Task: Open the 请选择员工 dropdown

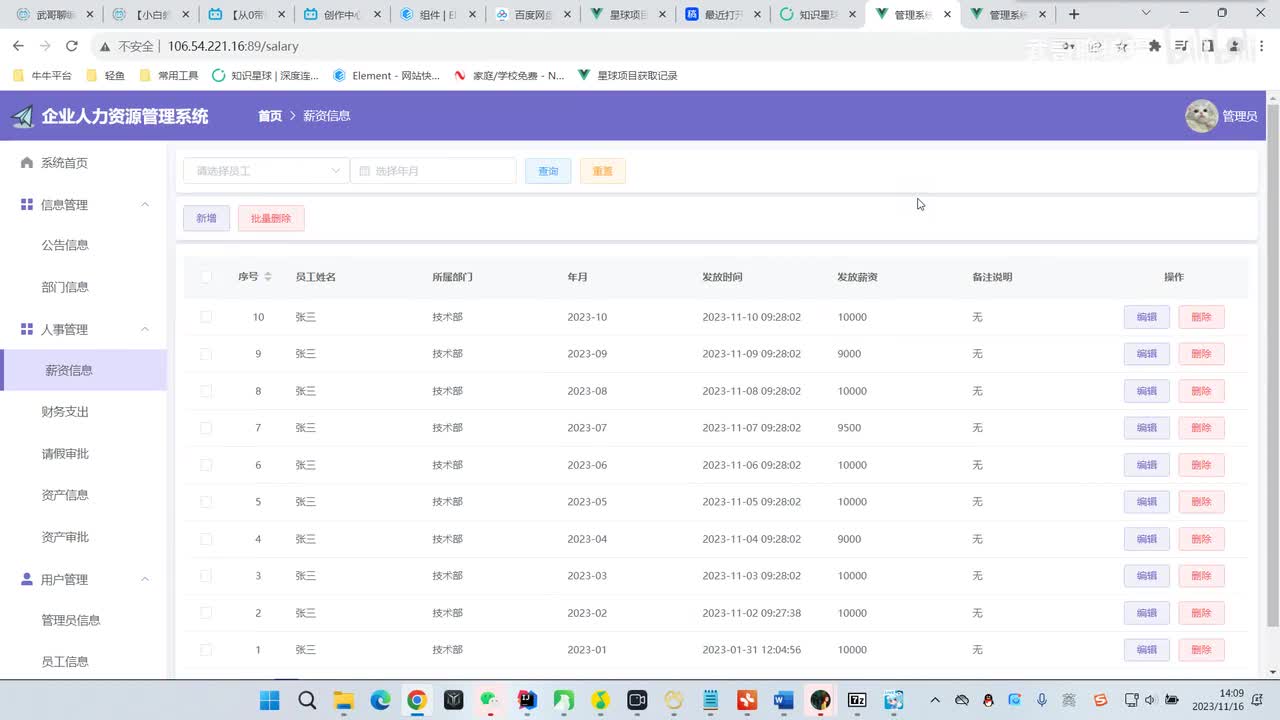Action: pyautogui.click(x=266, y=171)
